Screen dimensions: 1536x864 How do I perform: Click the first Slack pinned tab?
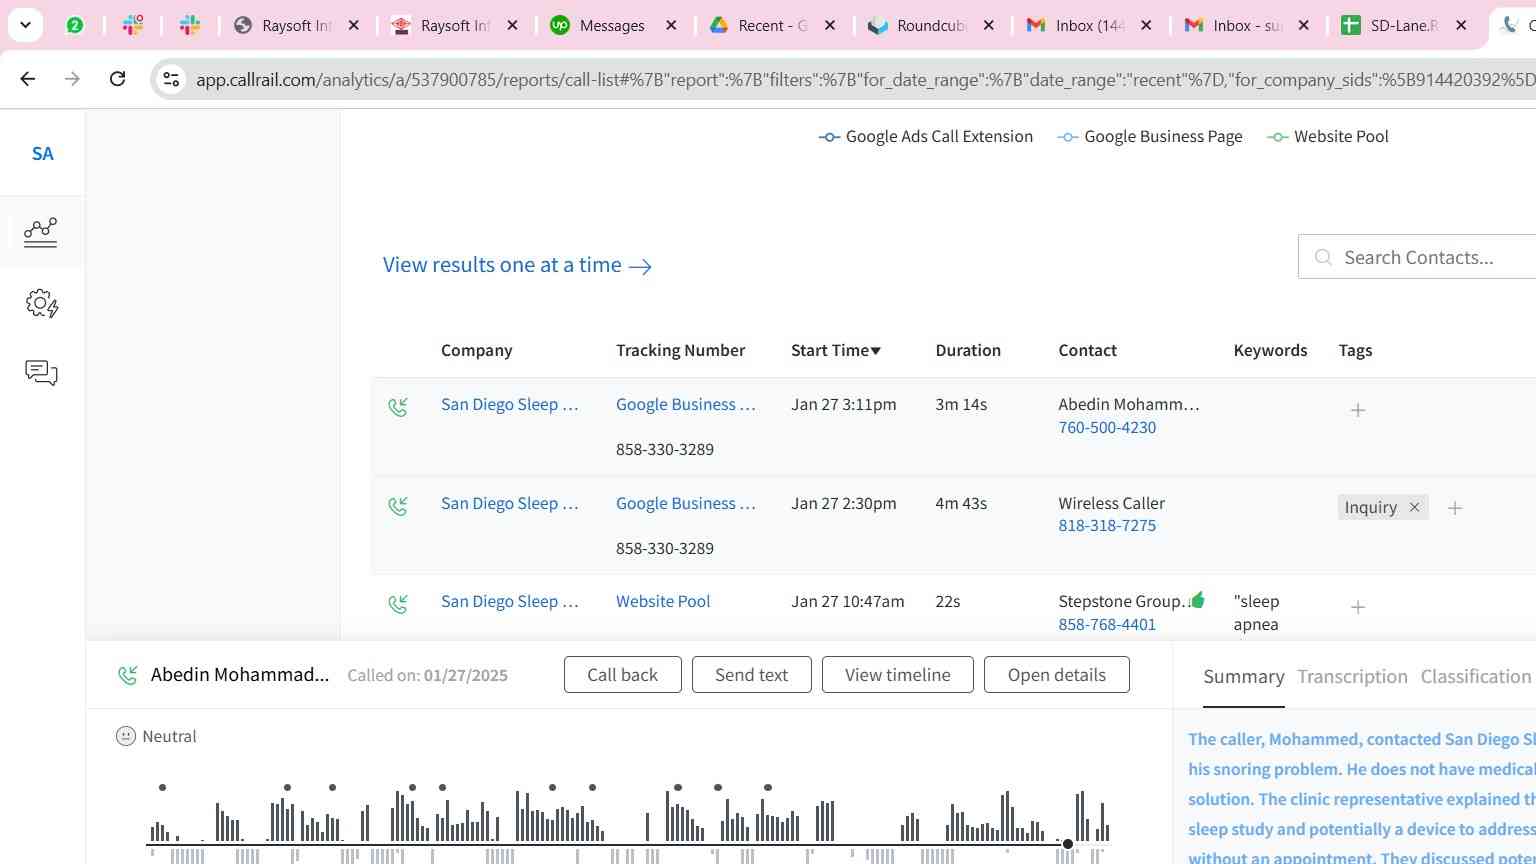(x=133, y=26)
